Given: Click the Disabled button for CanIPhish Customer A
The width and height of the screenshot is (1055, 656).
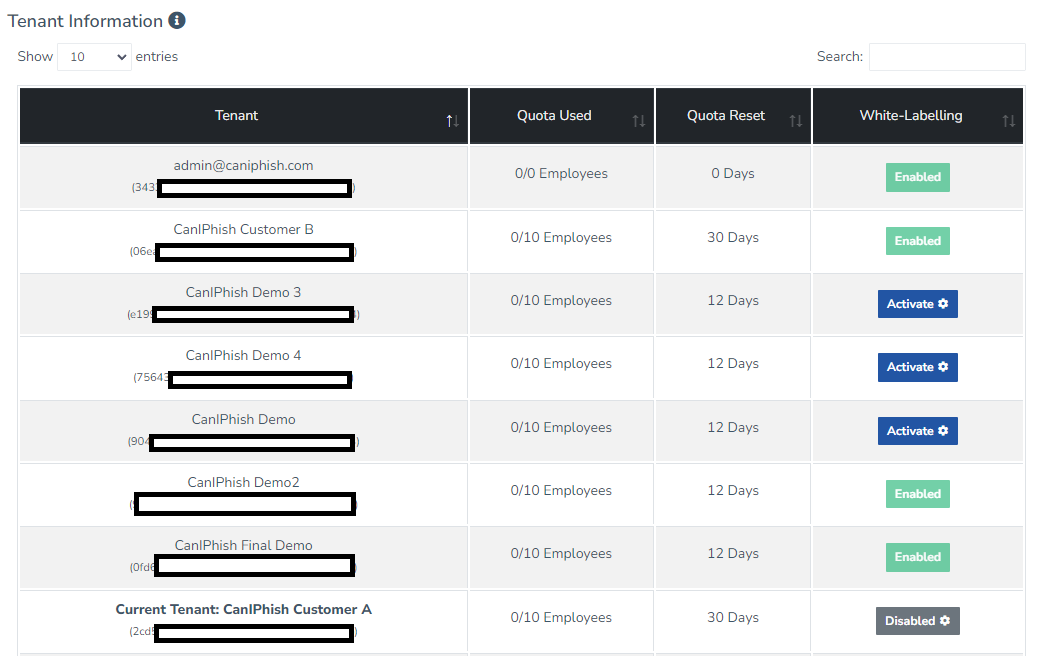Looking at the screenshot, I should (x=917, y=620).
